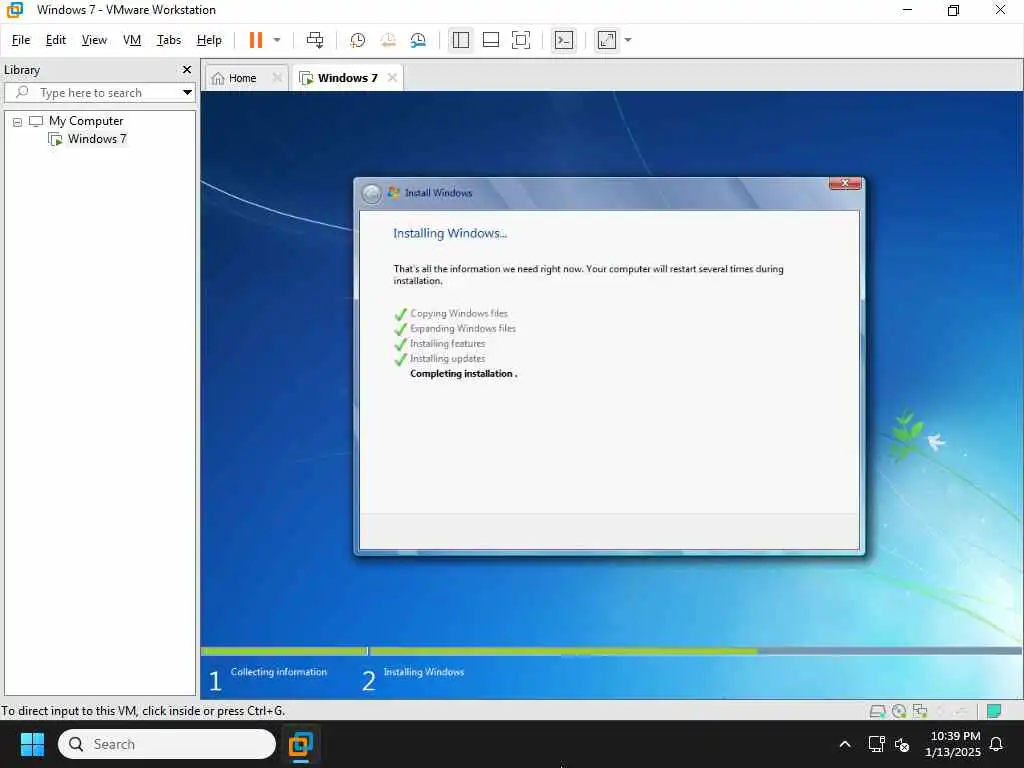Open the Tabs menu

(x=168, y=40)
